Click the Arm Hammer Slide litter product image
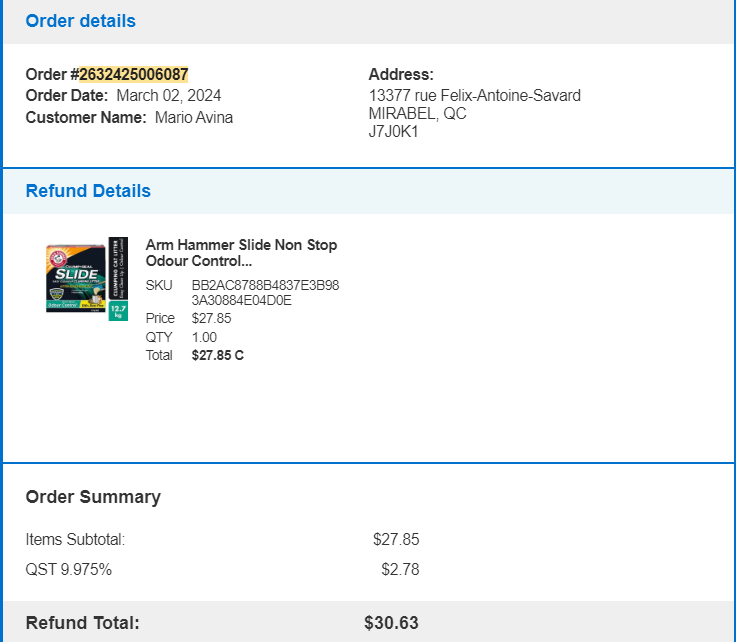This screenshot has width=736, height=642. [x=87, y=279]
